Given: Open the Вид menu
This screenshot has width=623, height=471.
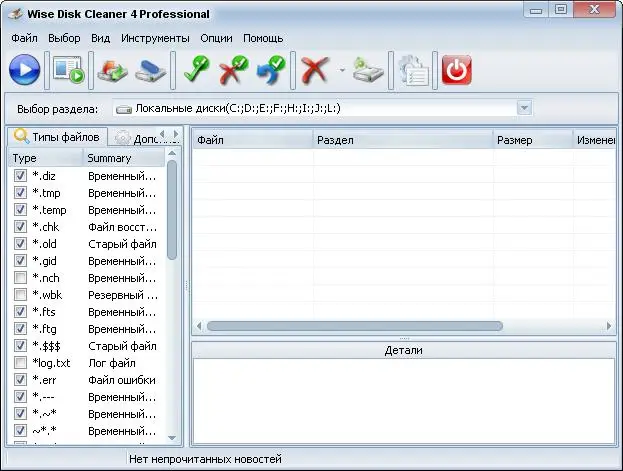Looking at the screenshot, I should click(x=101, y=38).
